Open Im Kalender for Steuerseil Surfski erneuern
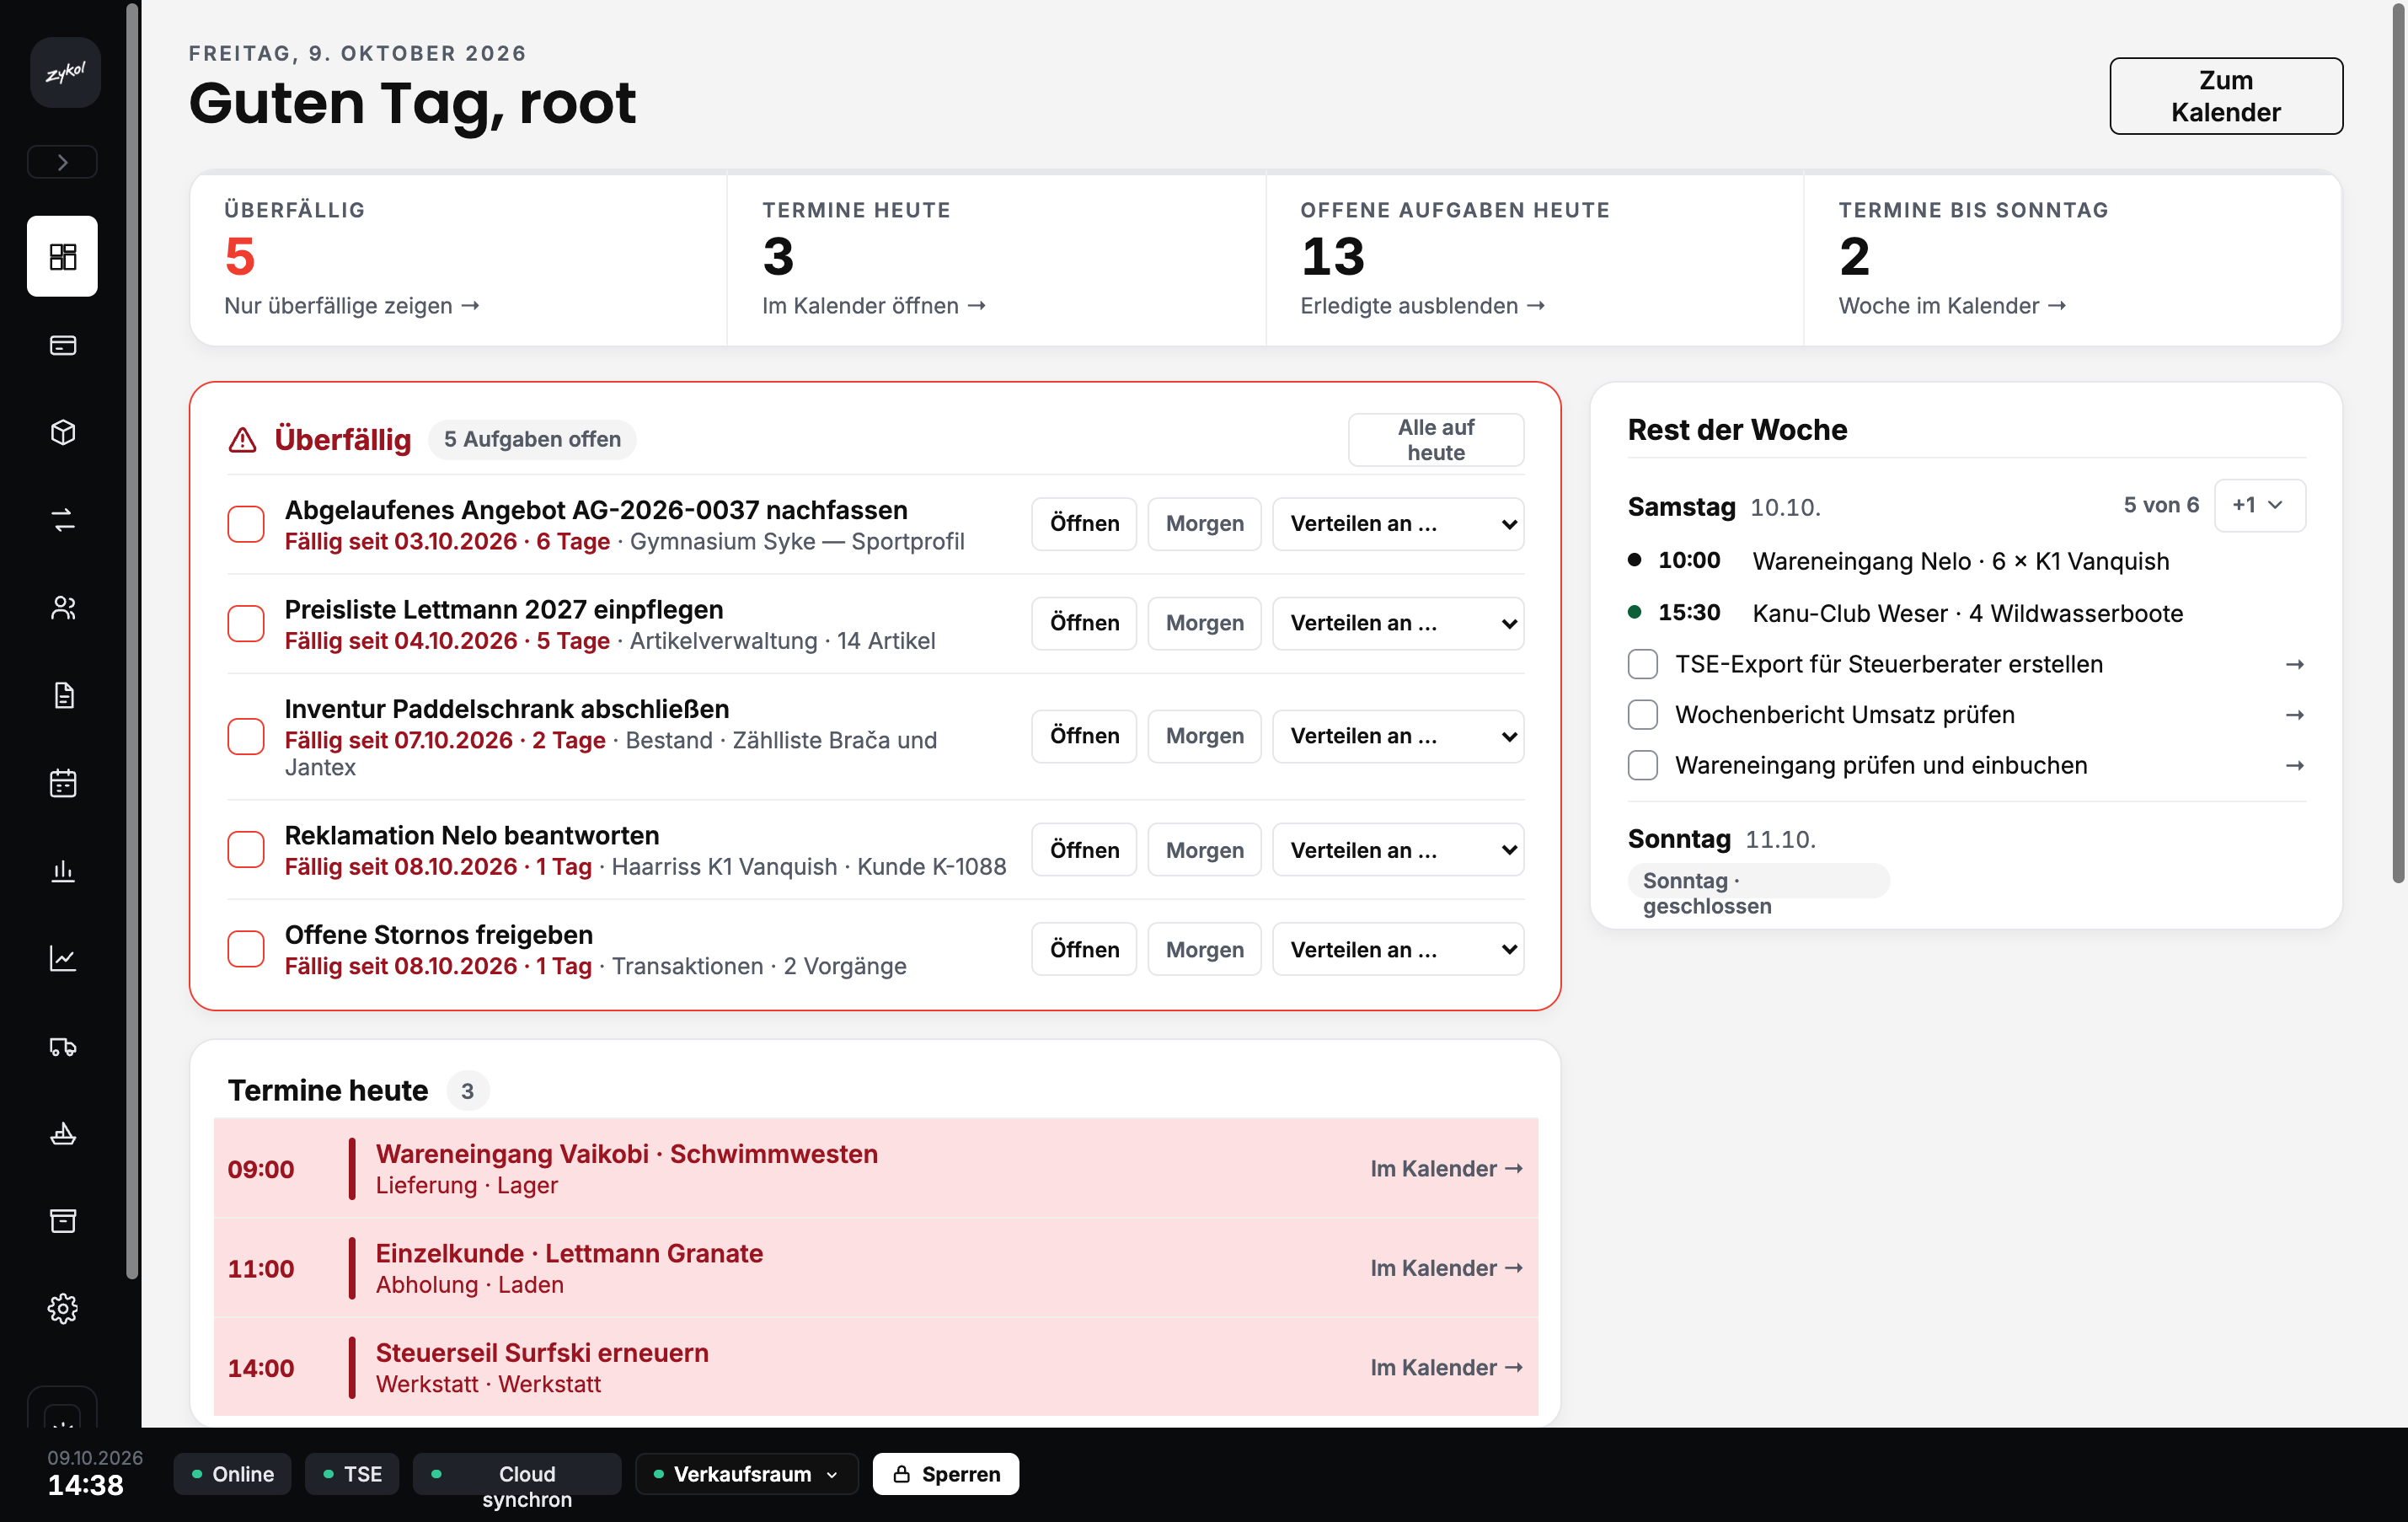The image size is (2408, 1522). pyautogui.click(x=1446, y=1367)
